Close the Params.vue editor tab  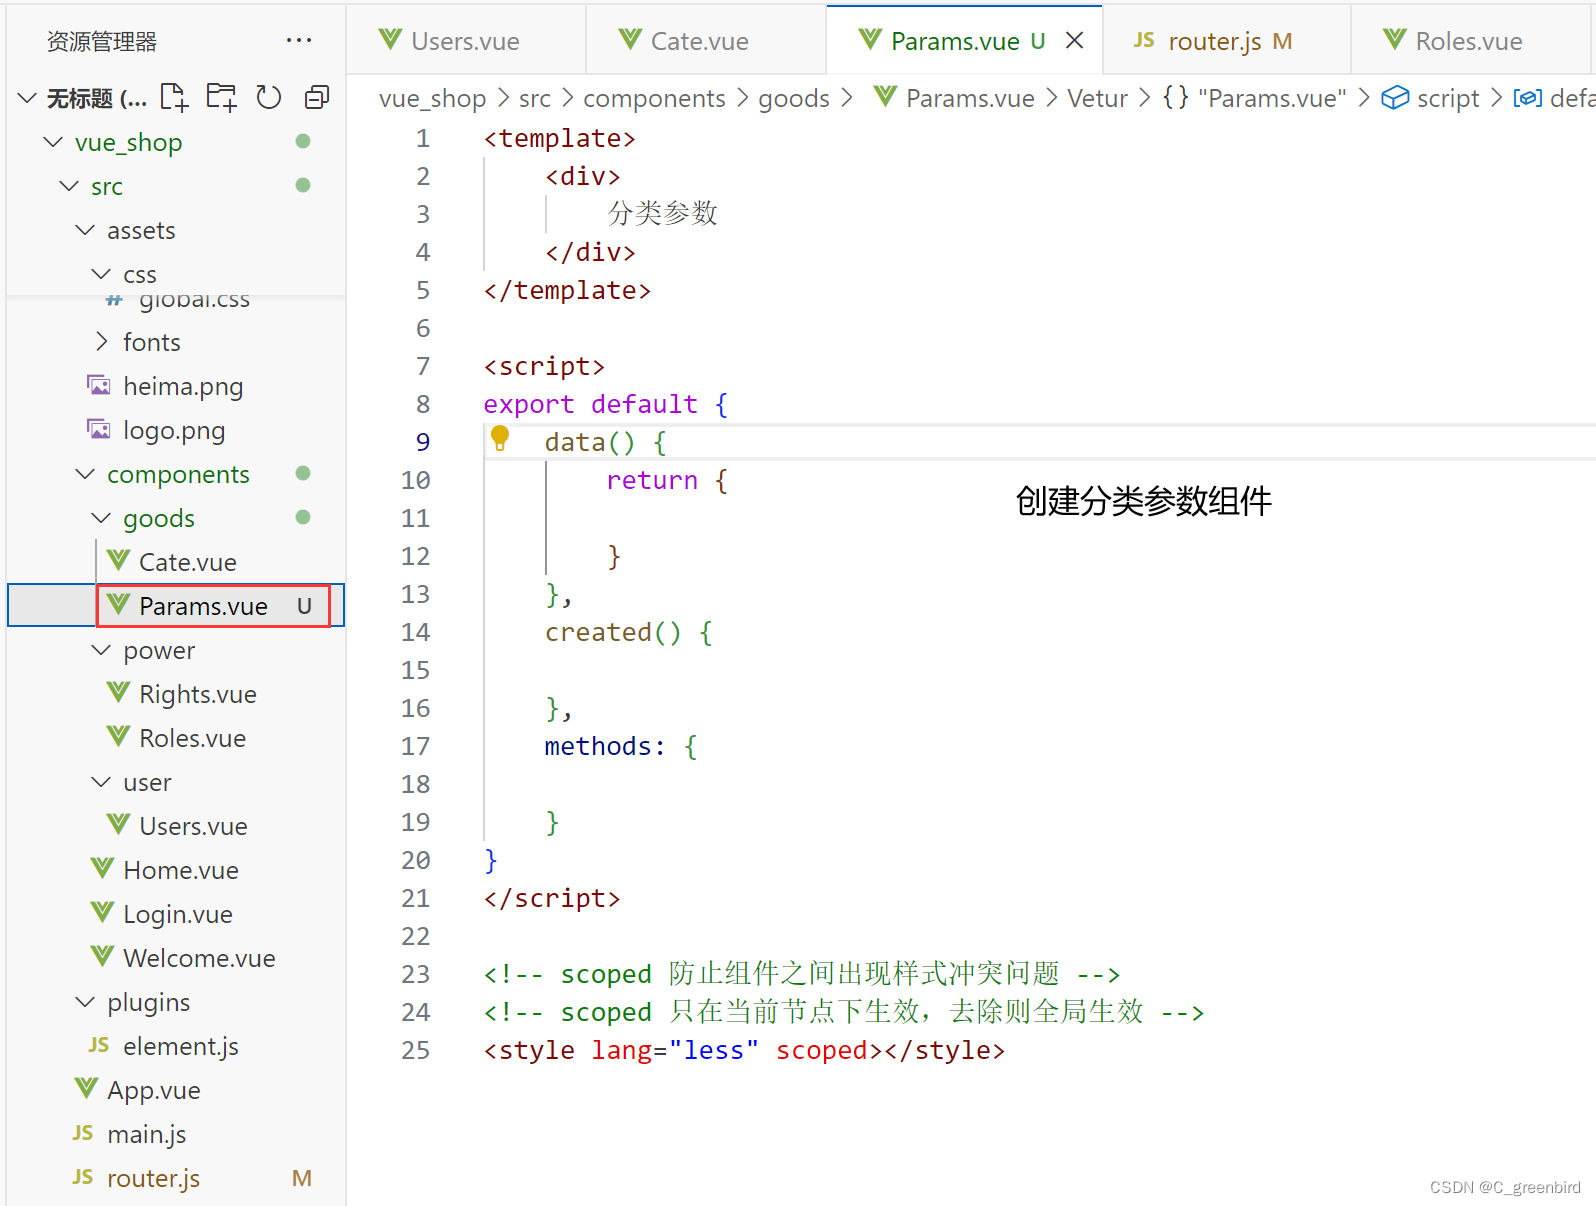1075,40
